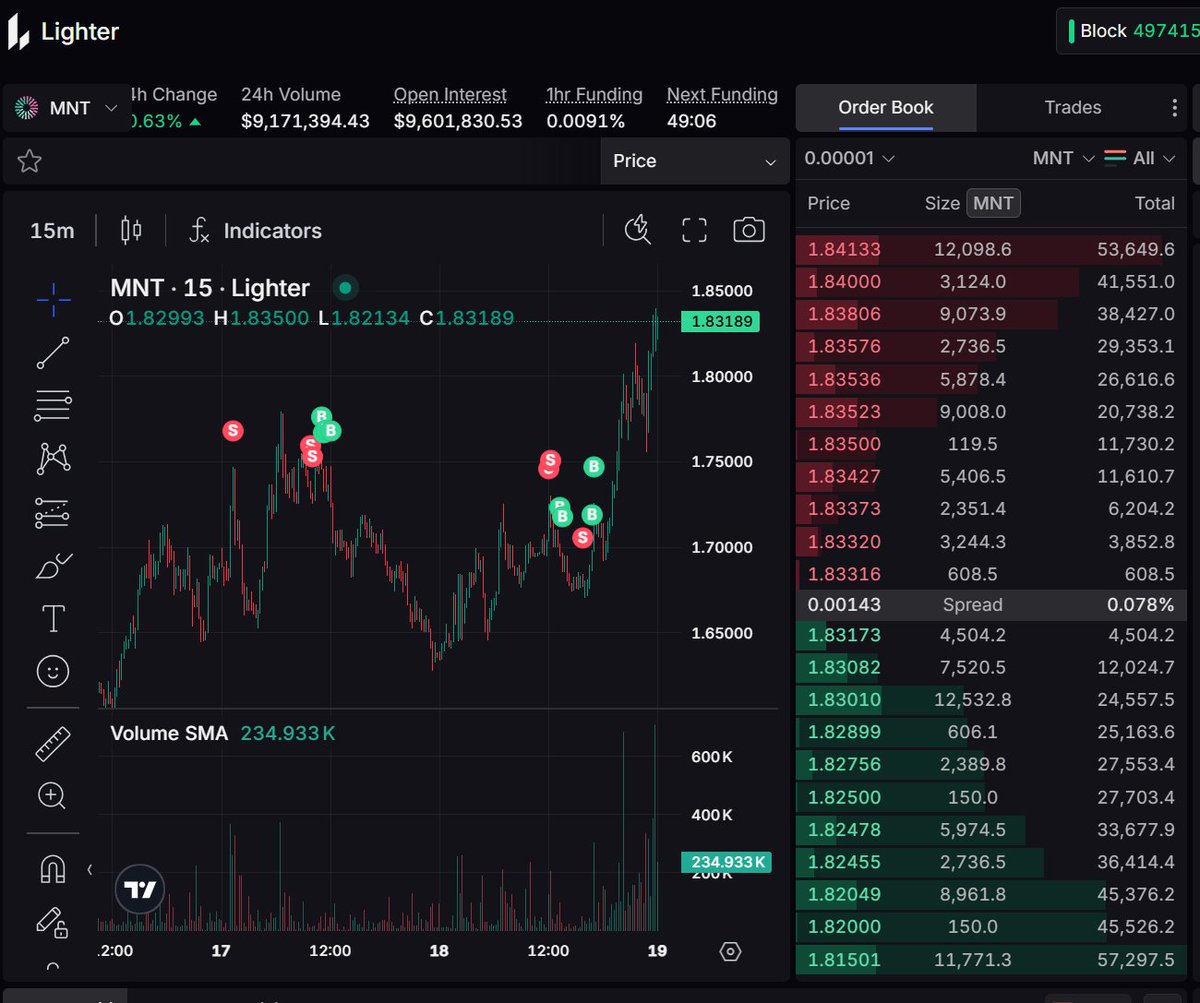Open the order book three-dot menu
This screenshot has width=1200, height=1003.
(x=1175, y=108)
